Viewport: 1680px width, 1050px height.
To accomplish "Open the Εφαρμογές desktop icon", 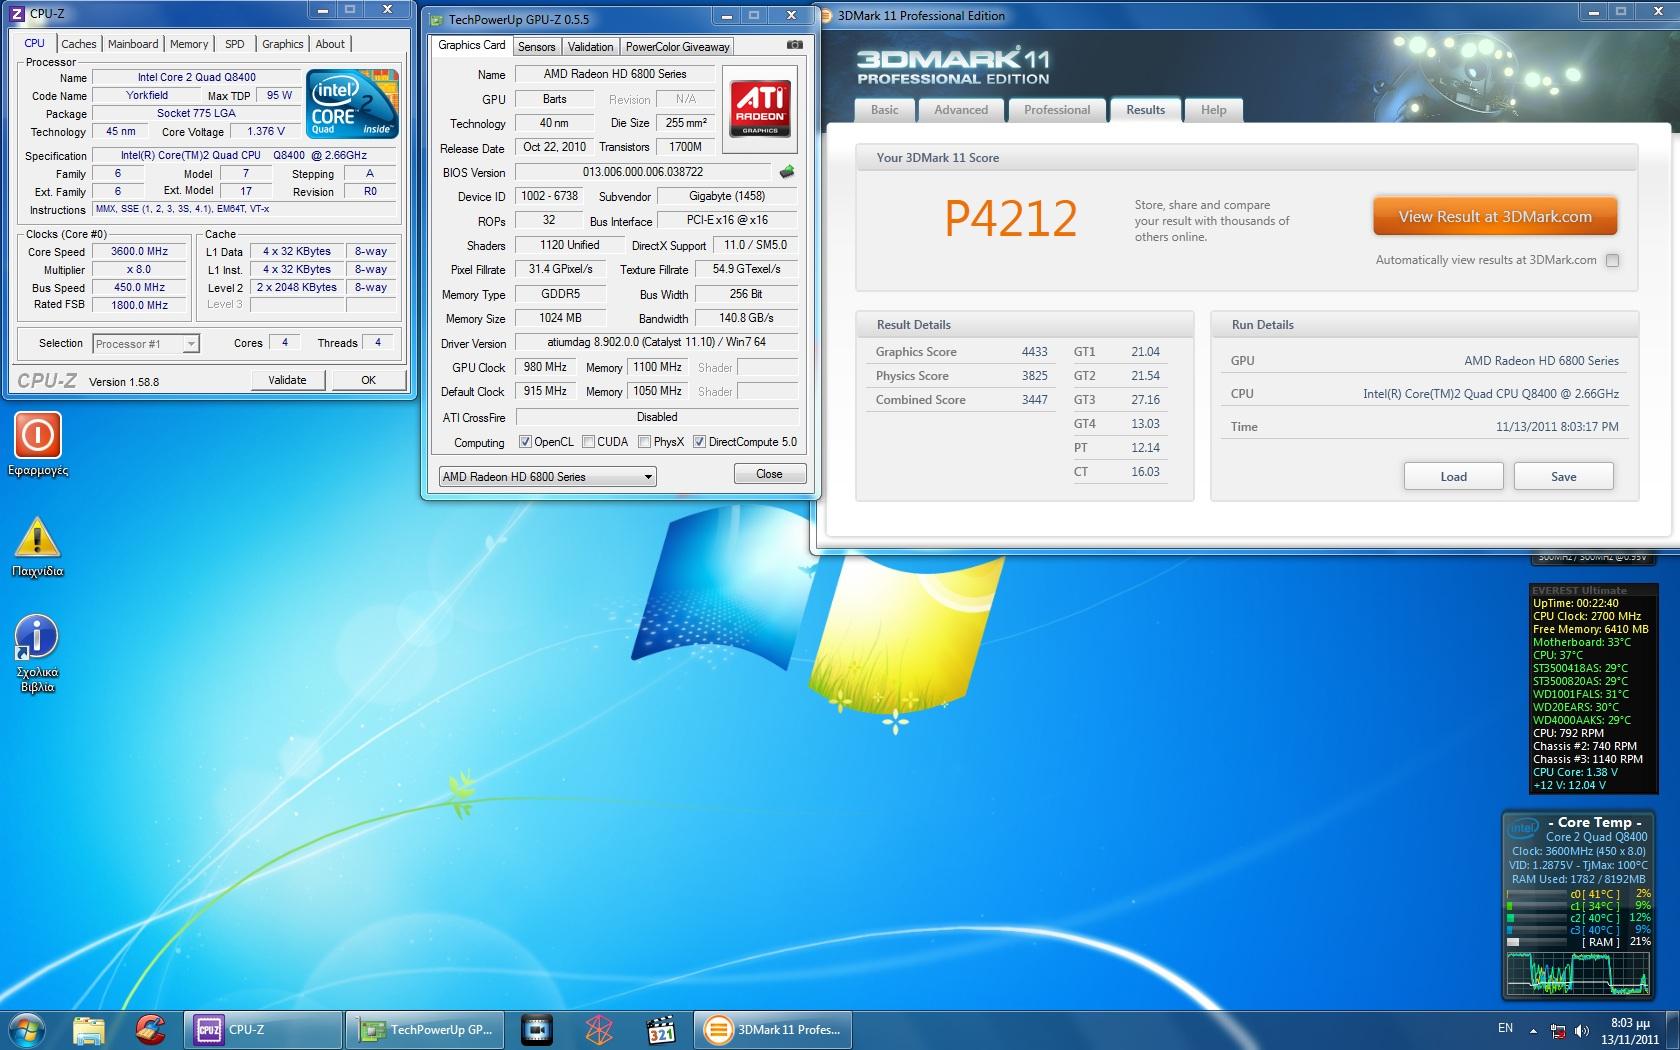I will coord(38,445).
